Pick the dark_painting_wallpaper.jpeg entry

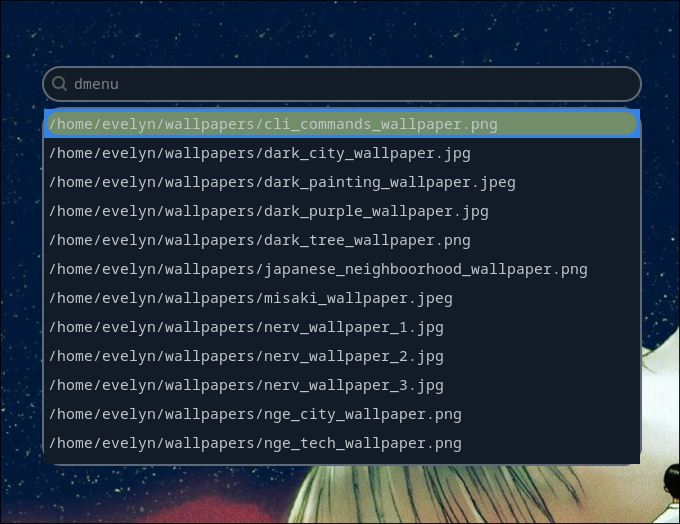point(282,183)
